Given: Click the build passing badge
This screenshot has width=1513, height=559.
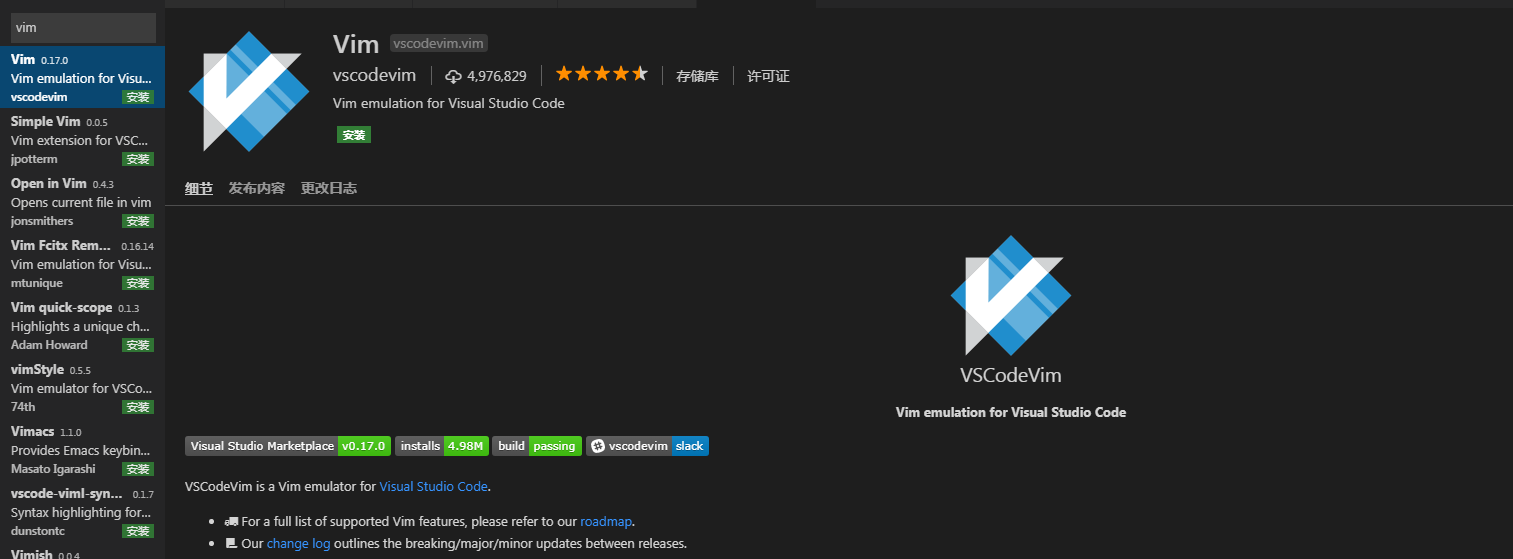Looking at the screenshot, I should pyautogui.click(x=537, y=446).
